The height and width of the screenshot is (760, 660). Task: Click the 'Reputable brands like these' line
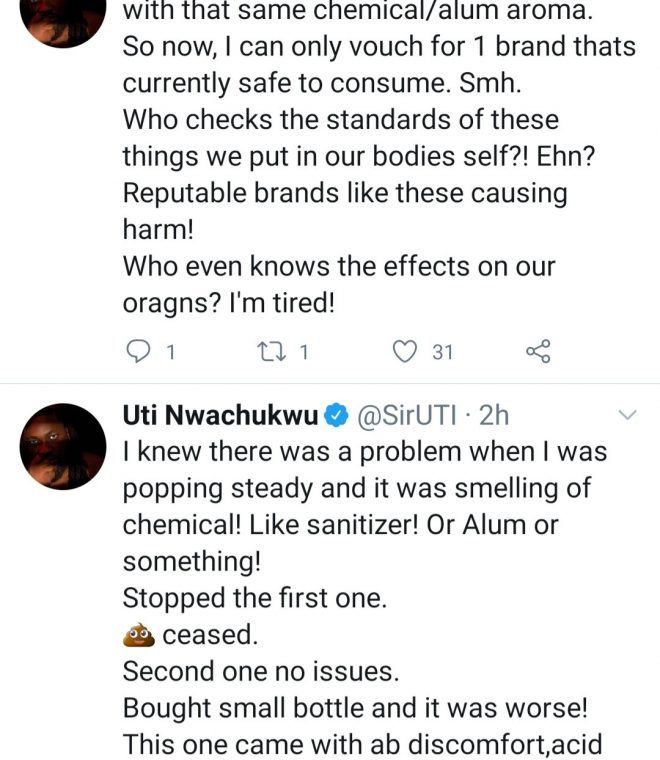coord(345,193)
